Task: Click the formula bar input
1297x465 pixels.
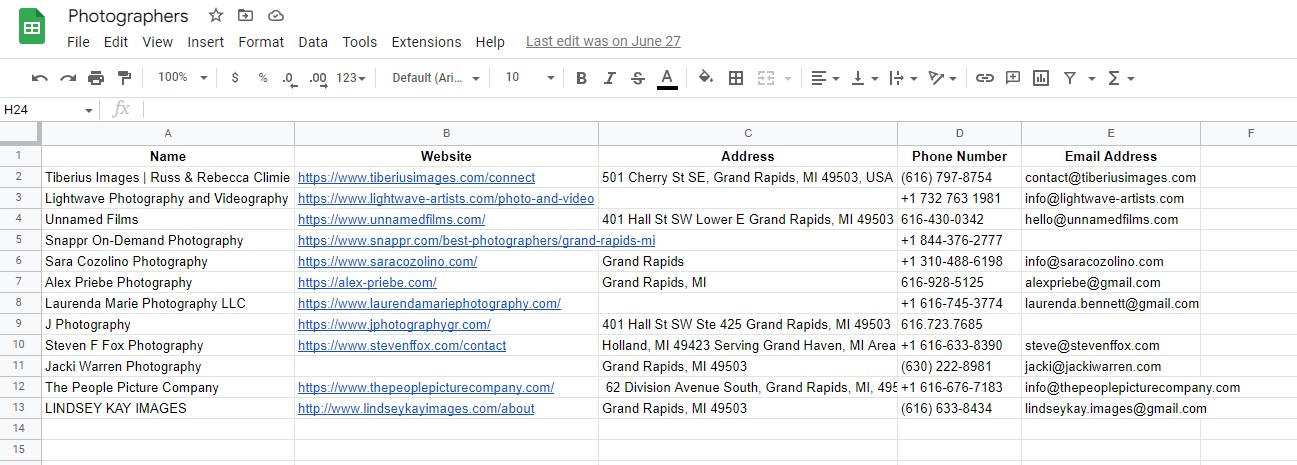Action: coord(720,109)
